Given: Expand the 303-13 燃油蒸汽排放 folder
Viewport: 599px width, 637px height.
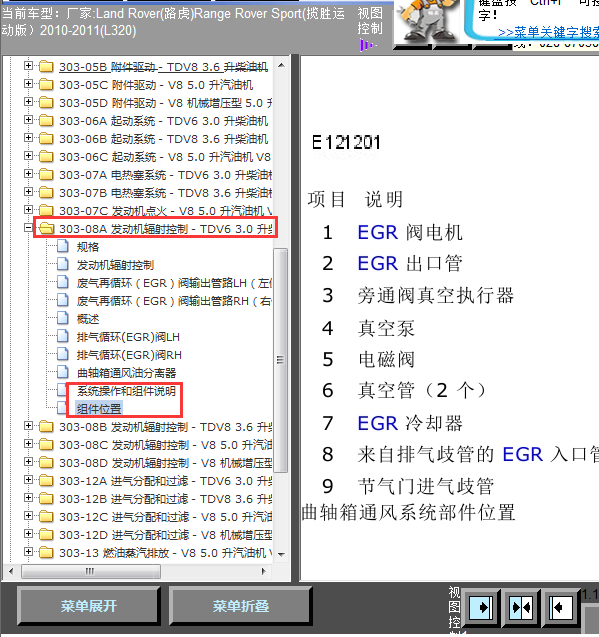Looking at the screenshot, I should (x=28, y=552).
